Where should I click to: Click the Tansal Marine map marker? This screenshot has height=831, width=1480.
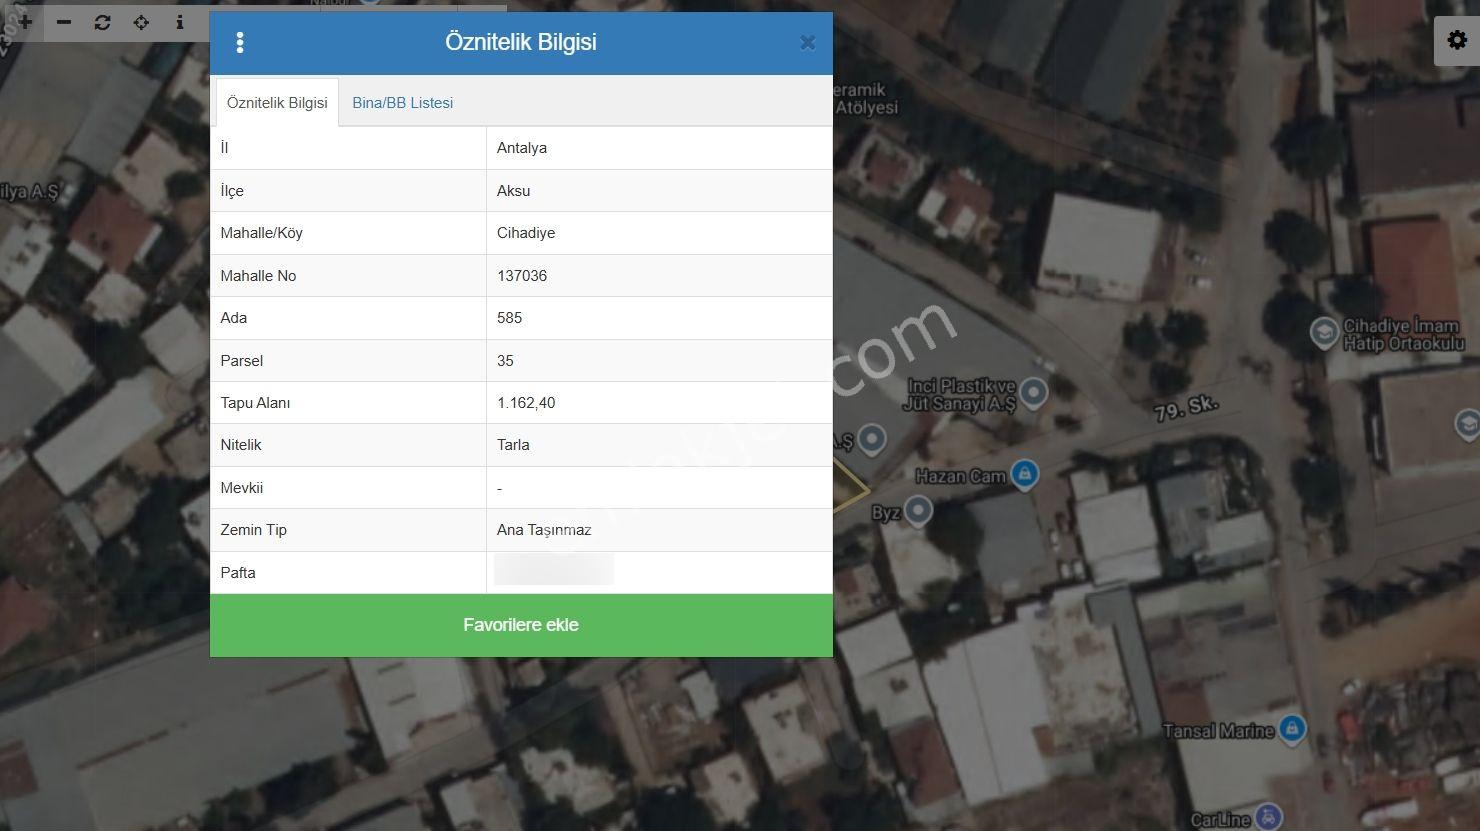[x=1292, y=730]
